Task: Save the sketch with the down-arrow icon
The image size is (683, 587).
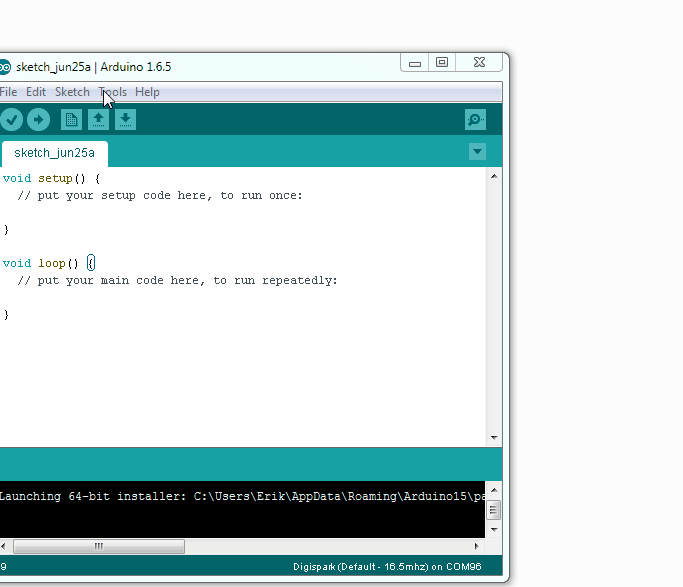Action: [125, 120]
